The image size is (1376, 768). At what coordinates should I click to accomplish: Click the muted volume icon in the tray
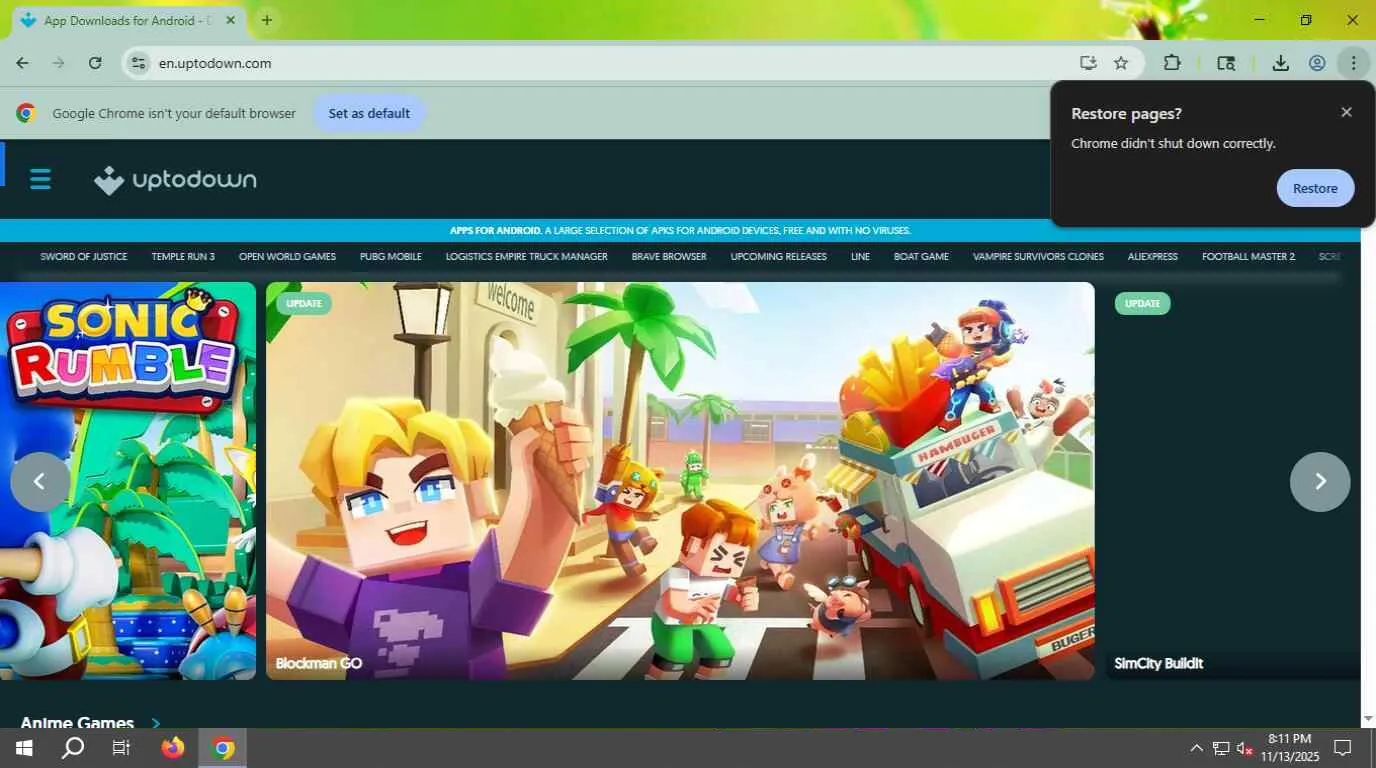(1245, 748)
